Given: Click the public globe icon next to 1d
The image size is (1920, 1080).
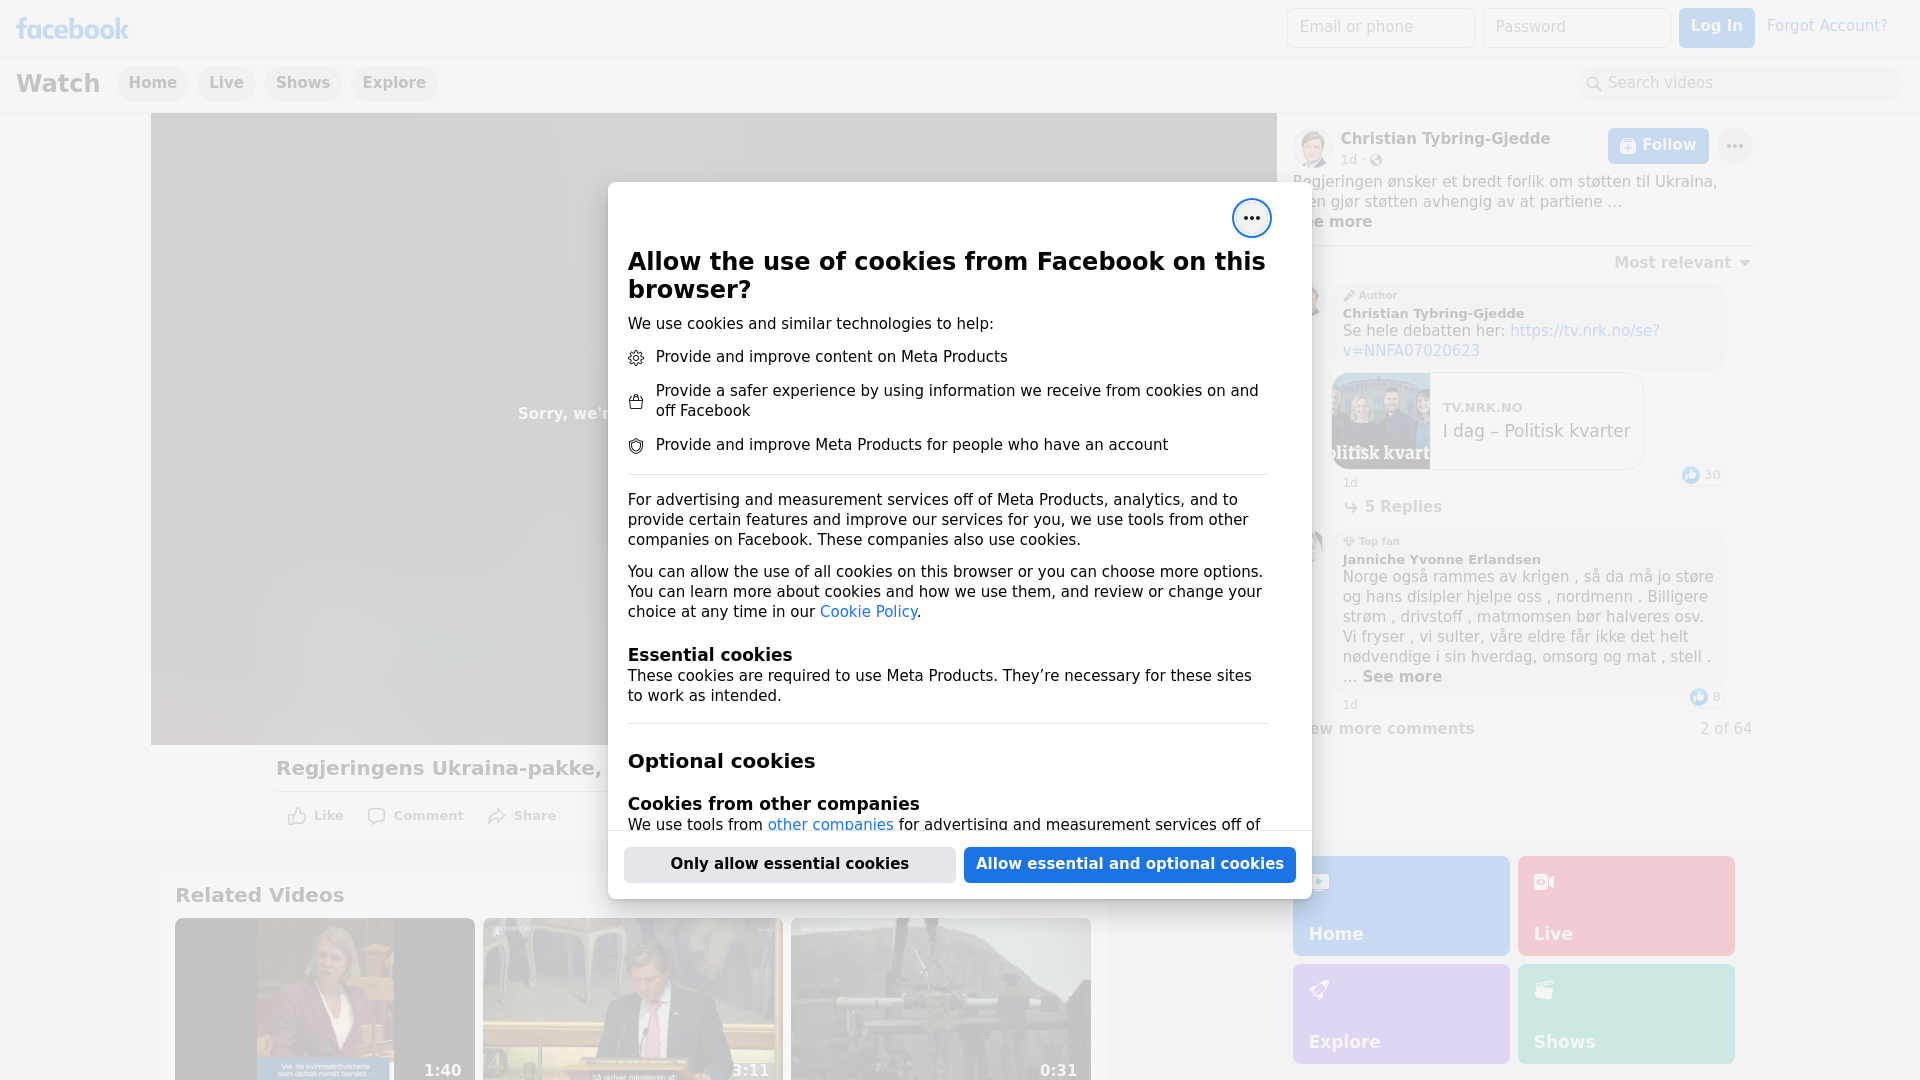Looking at the screenshot, I should 1376,160.
